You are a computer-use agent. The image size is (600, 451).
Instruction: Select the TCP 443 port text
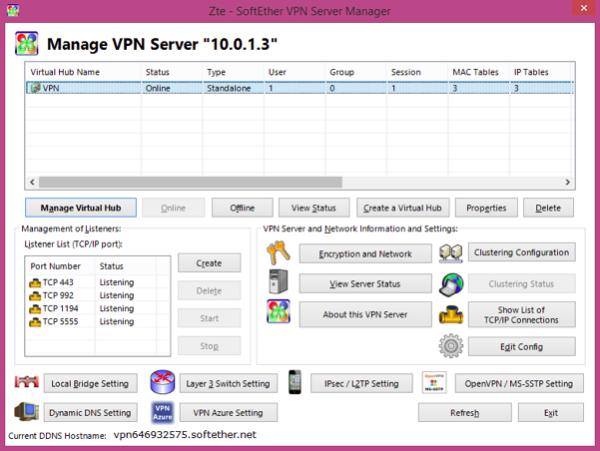pyautogui.click(x=58, y=282)
